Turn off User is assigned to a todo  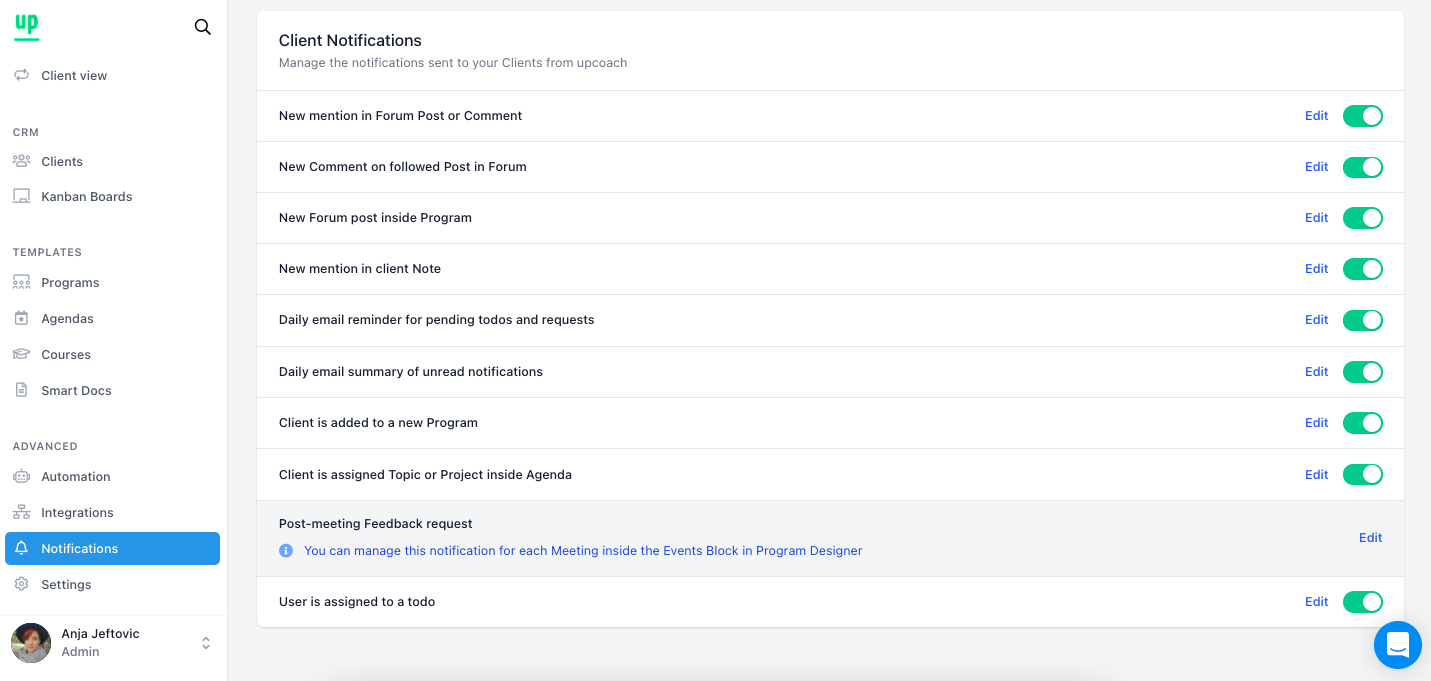1362,602
